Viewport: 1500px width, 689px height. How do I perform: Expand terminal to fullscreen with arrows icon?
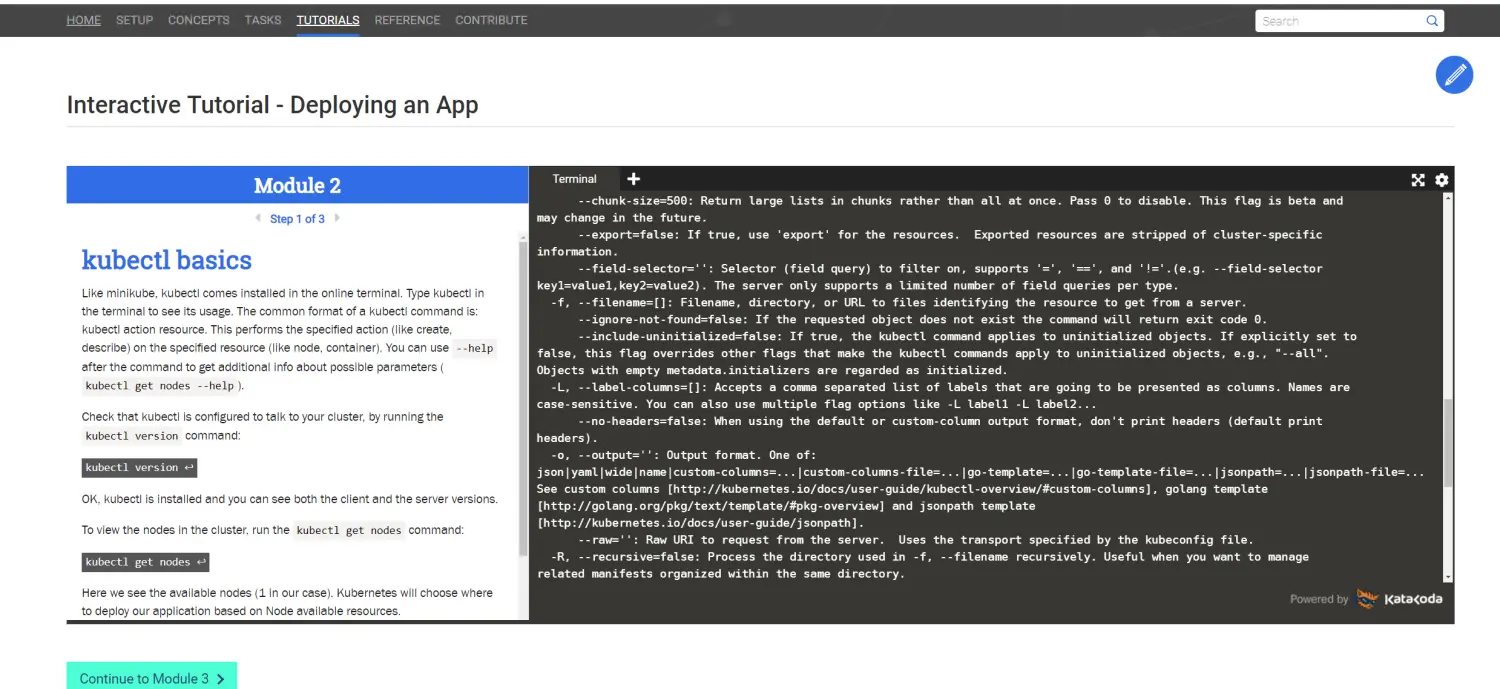tap(1418, 180)
